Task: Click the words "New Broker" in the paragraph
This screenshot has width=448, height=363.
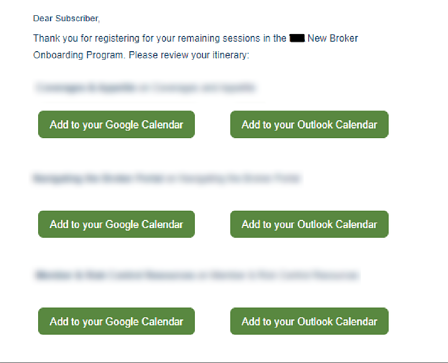Action: click(x=333, y=38)
